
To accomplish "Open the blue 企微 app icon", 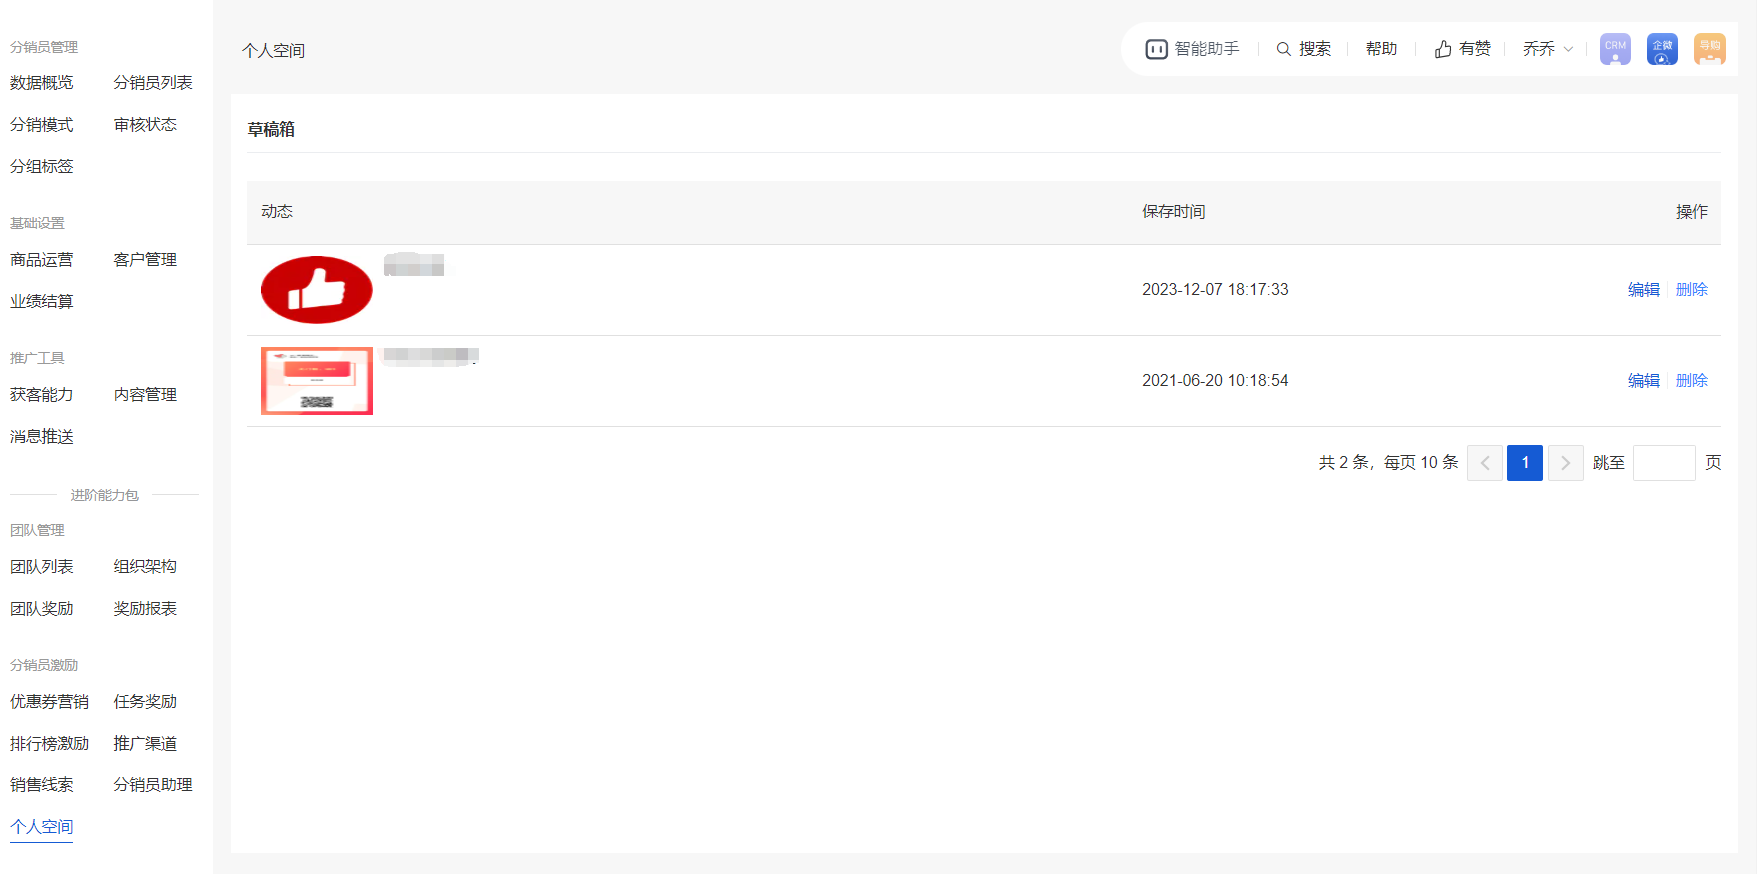I will [1662, 49].
